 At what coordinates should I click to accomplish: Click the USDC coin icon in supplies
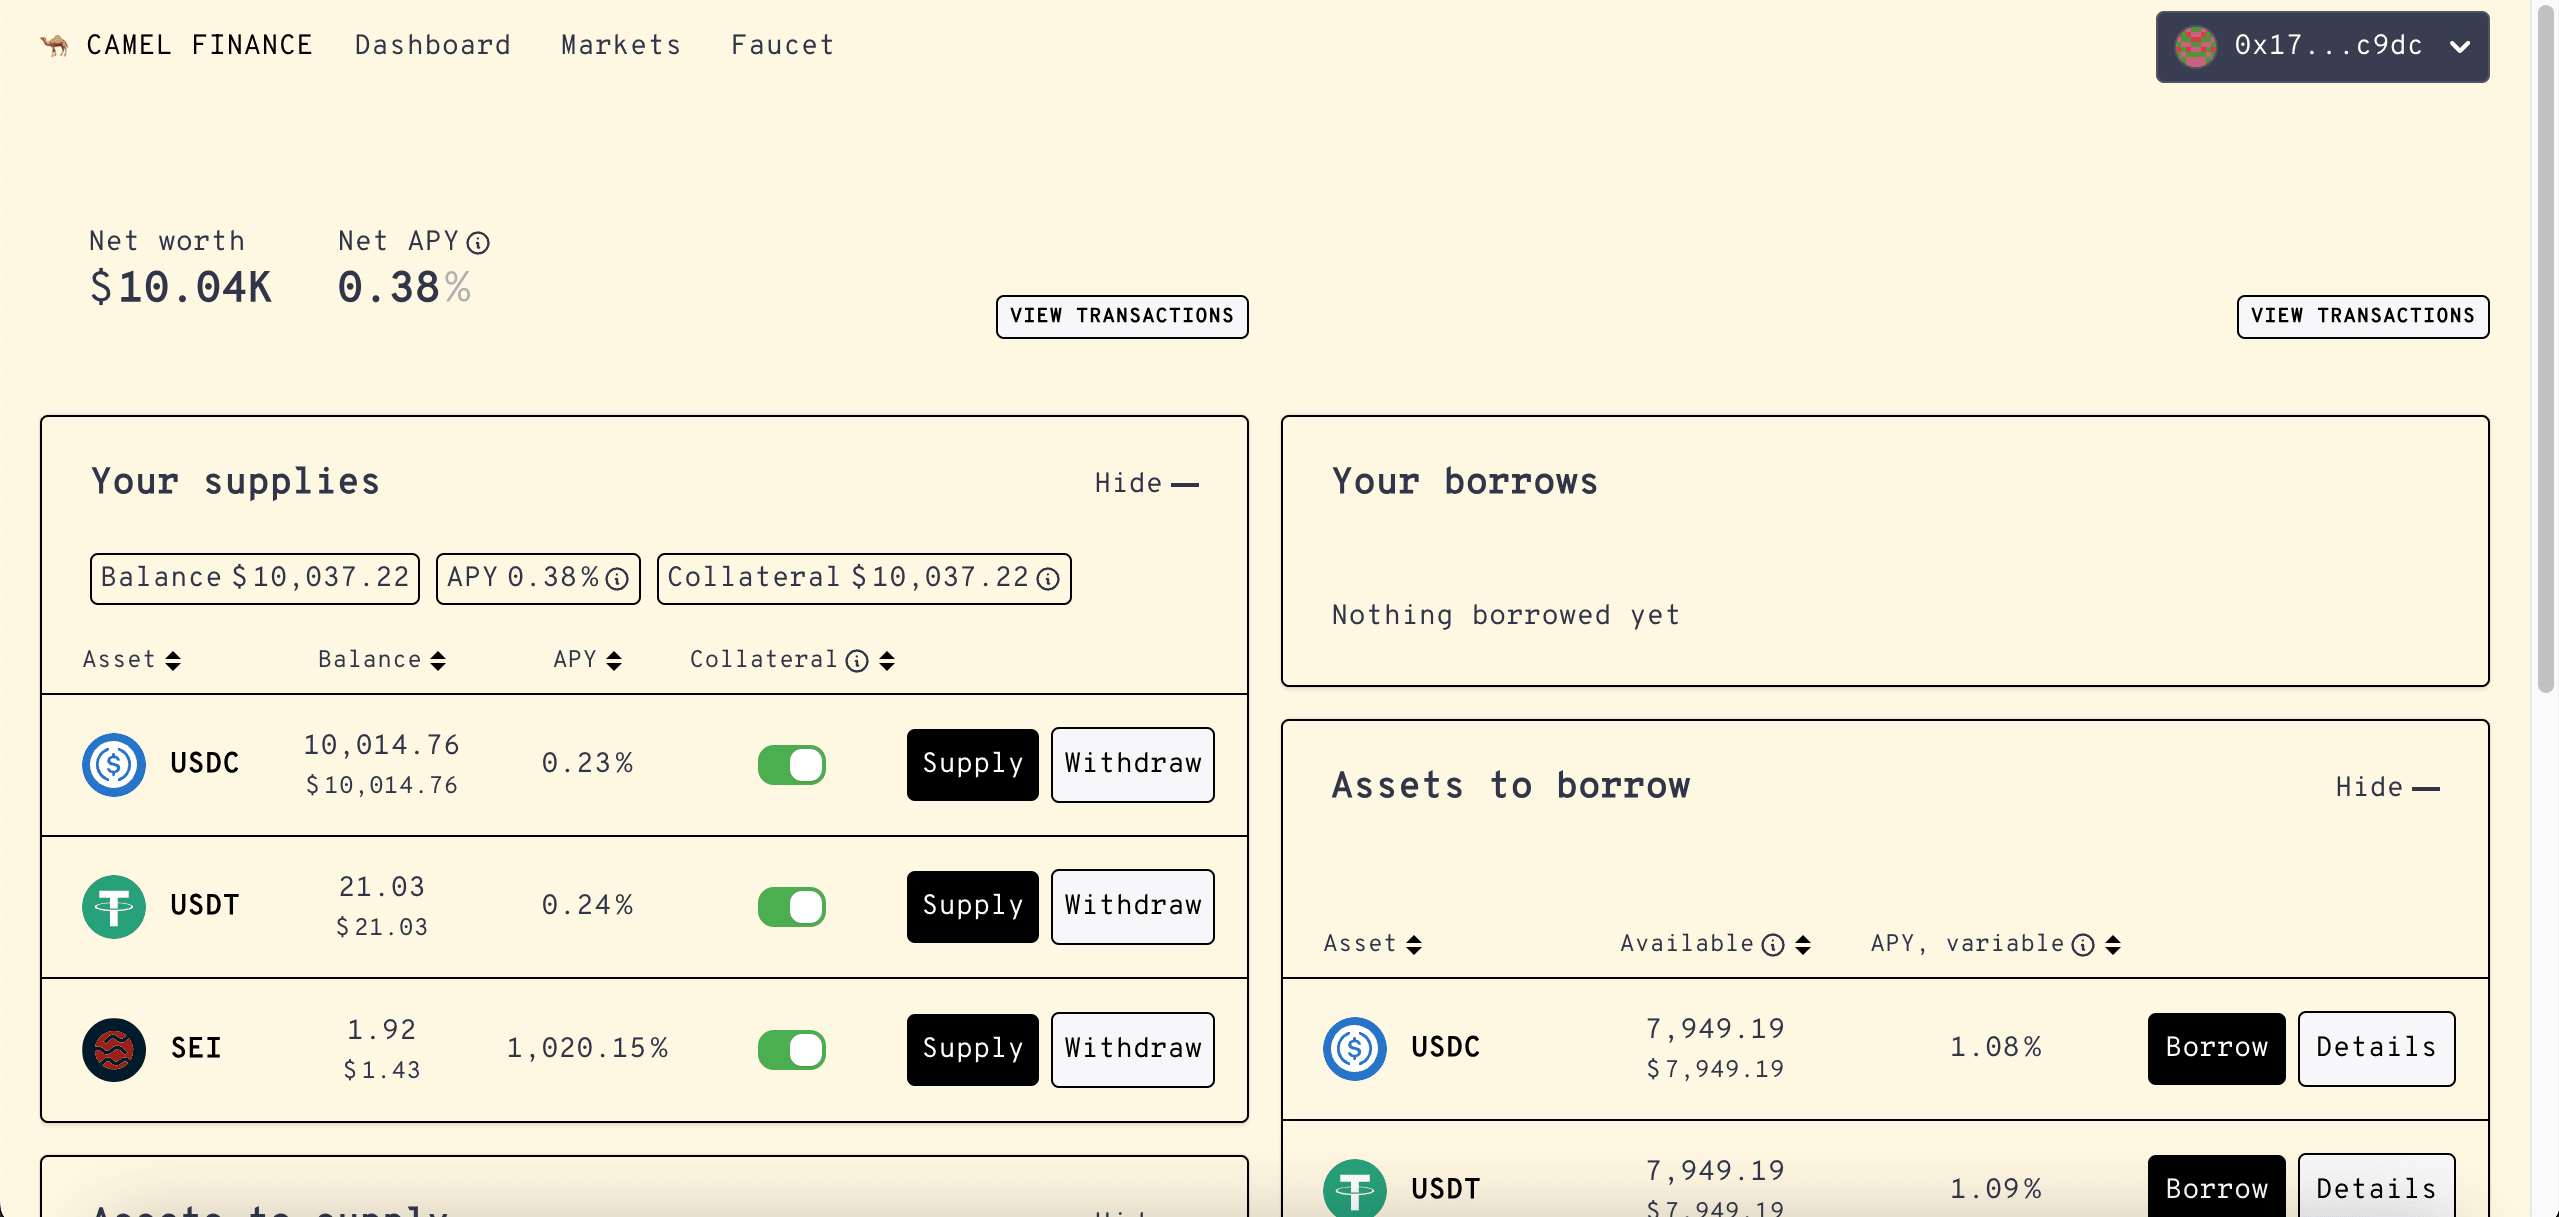coord(114,765)
